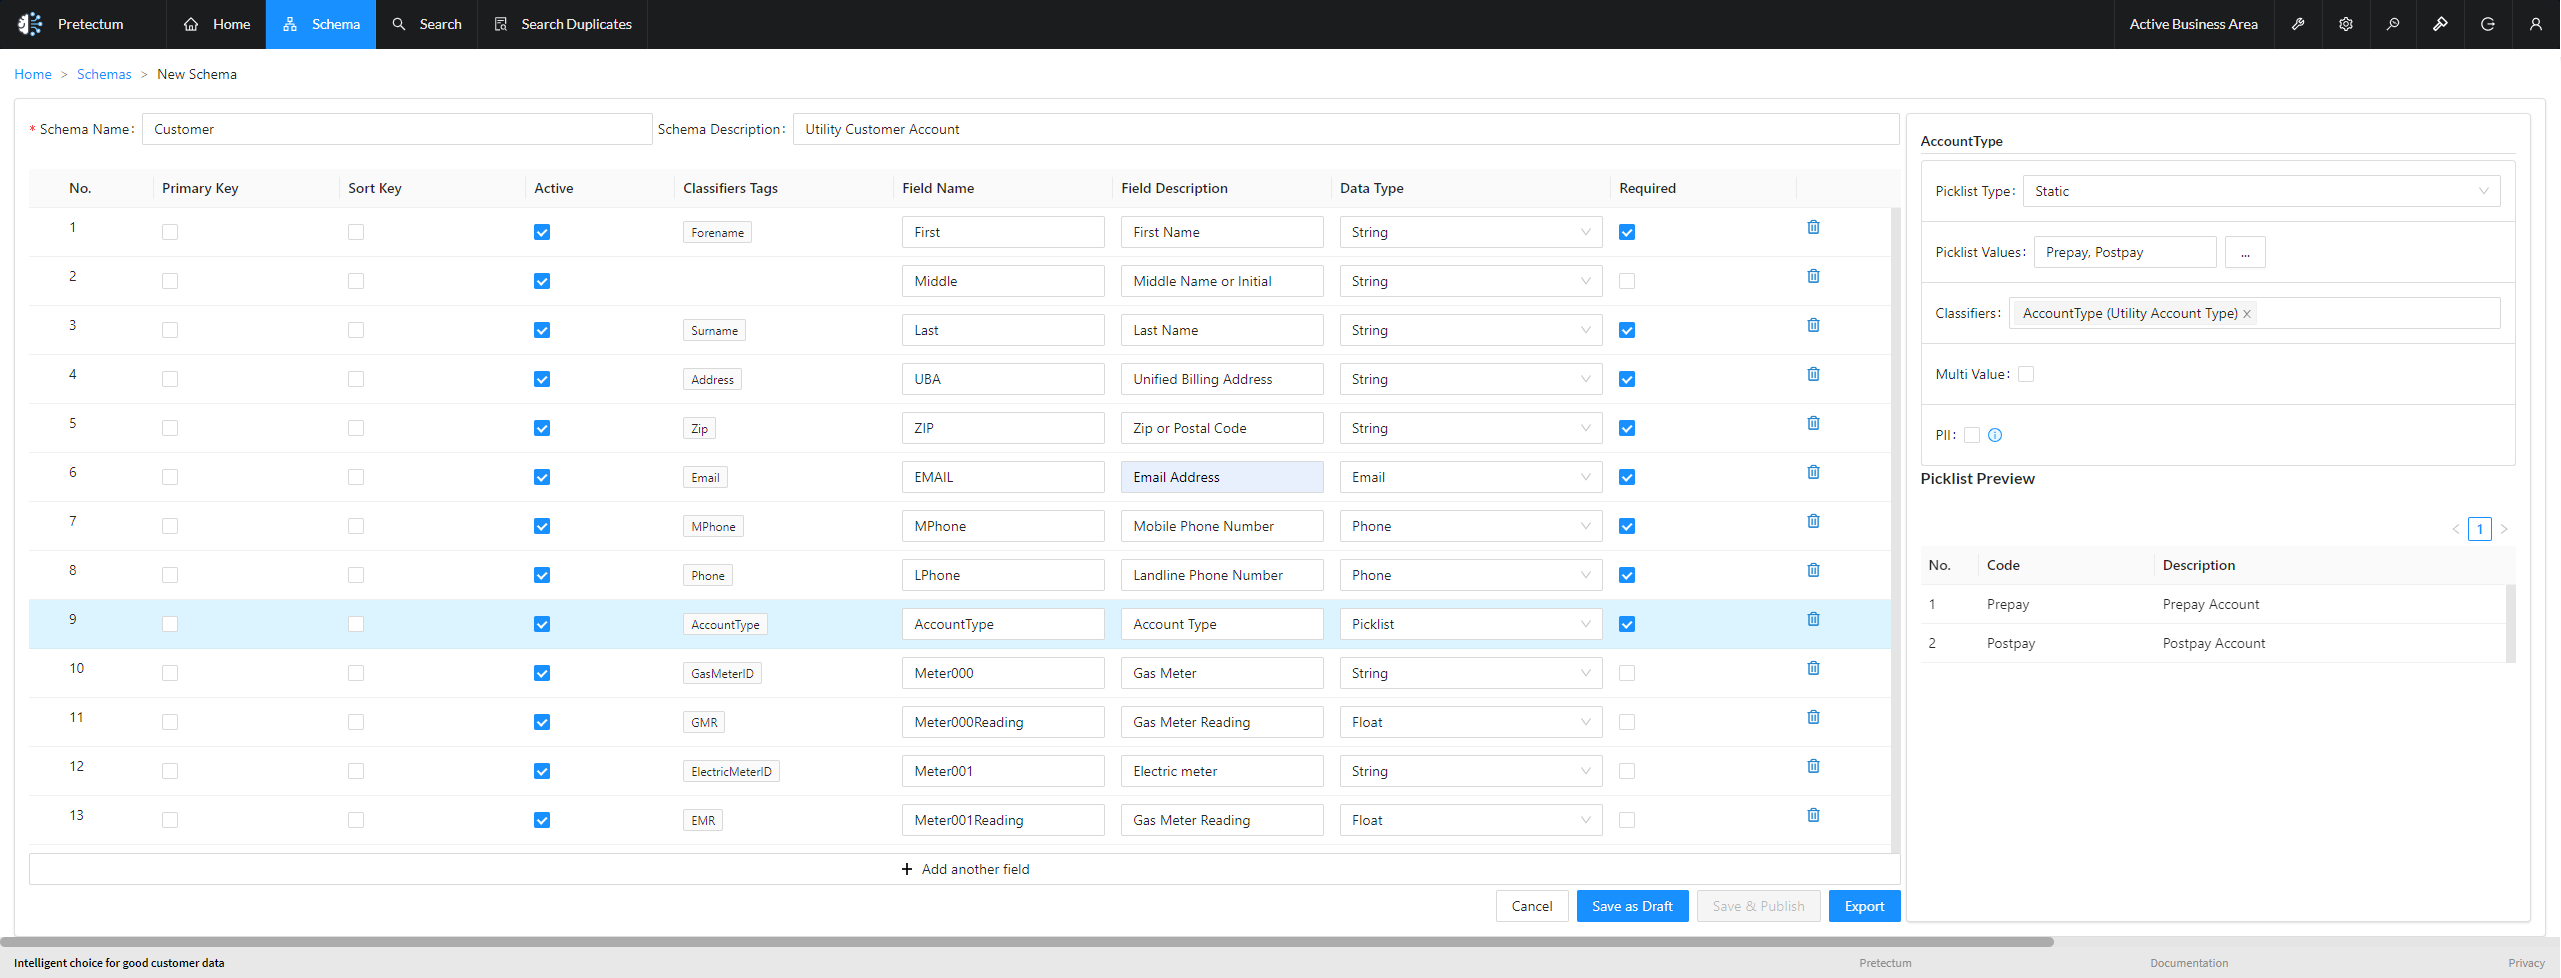Select the Schema nav tab

tap(321, 24)
